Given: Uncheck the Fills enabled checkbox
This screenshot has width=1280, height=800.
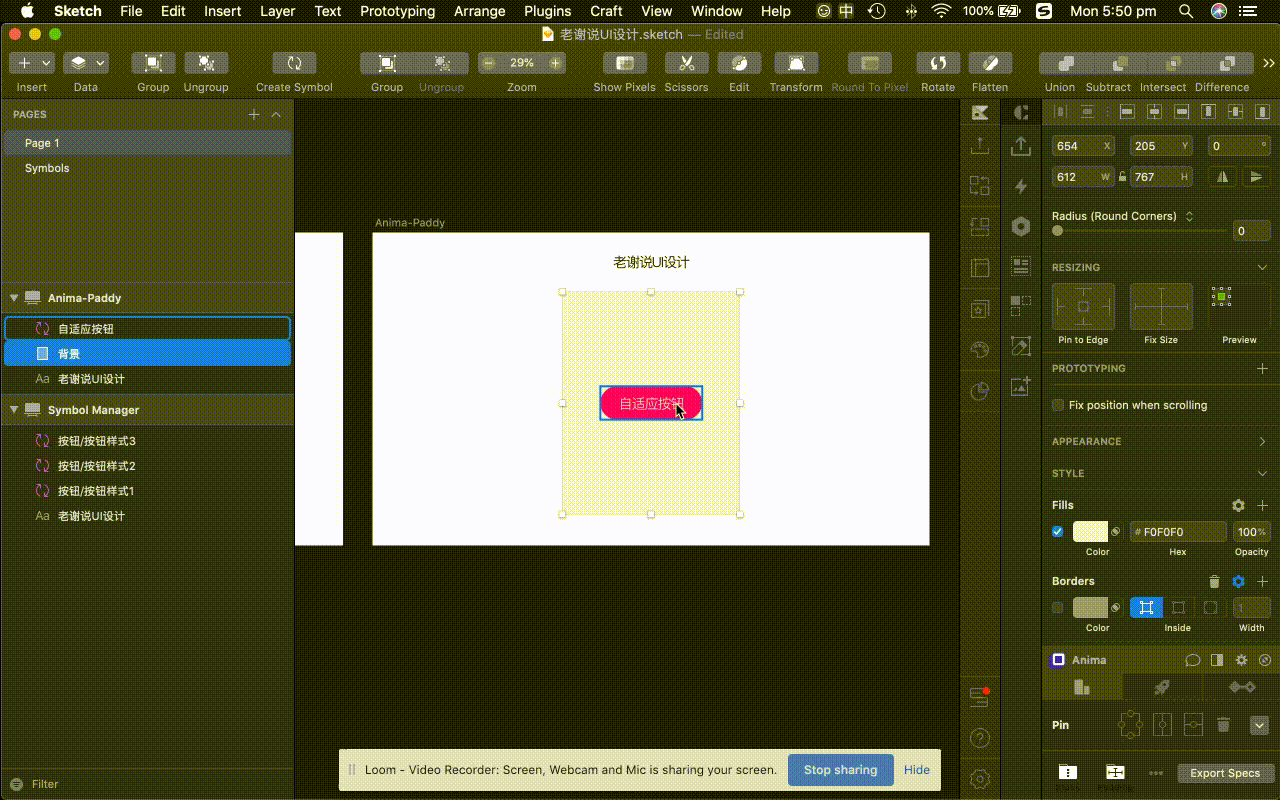Looking at the screenshot, I should pos(1058,532).
